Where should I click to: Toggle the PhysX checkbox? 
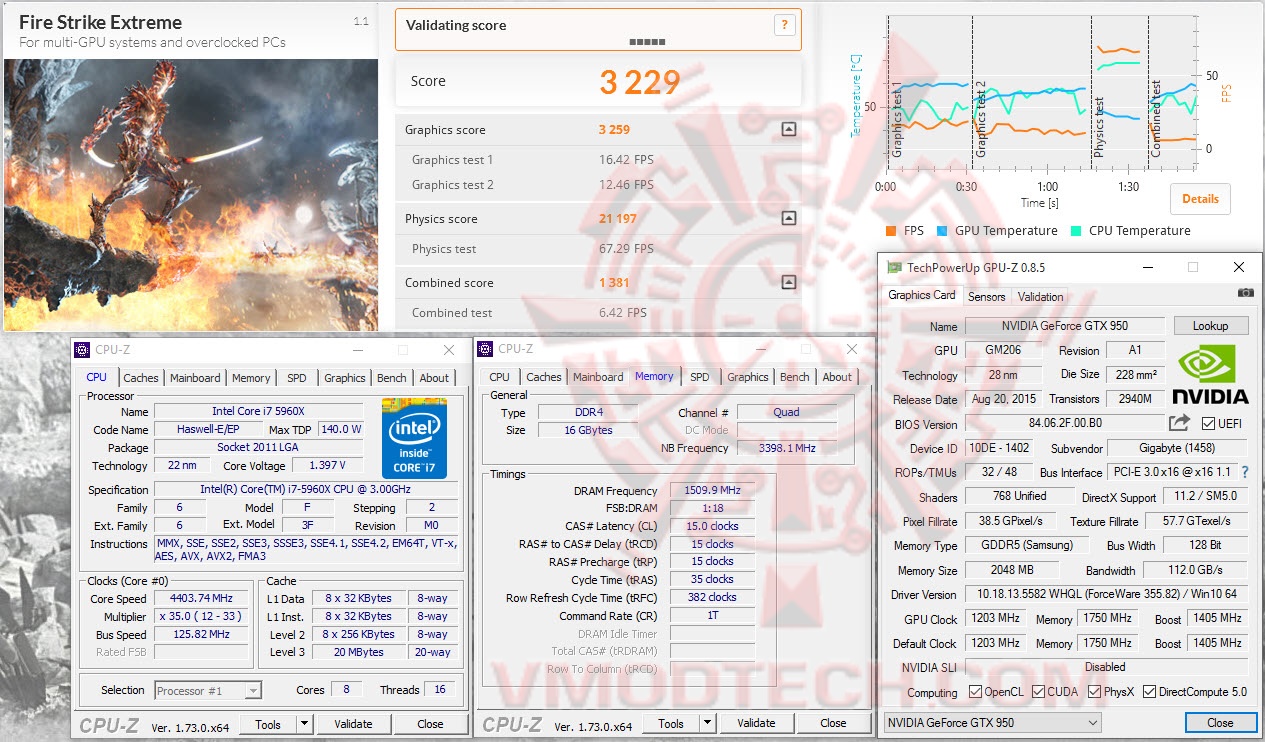click(1096, 692)
